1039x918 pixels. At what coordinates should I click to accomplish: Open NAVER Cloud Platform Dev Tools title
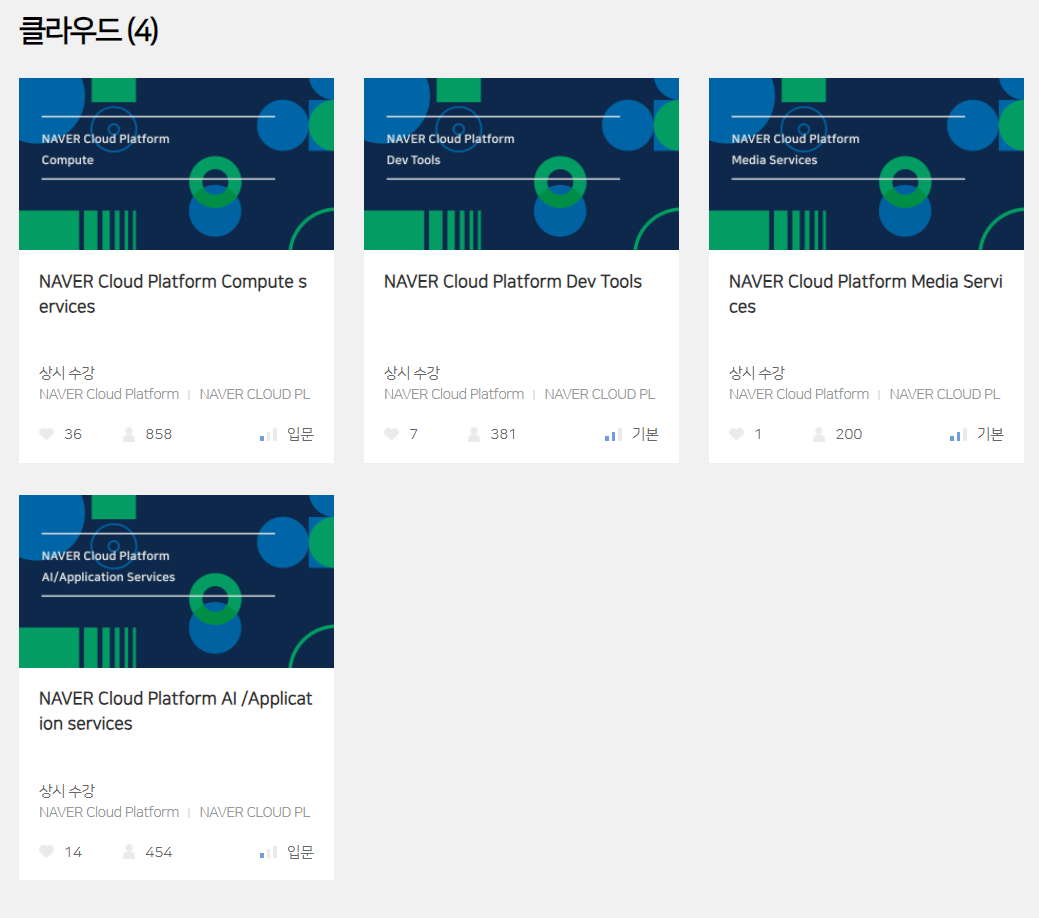pos(513,282)
